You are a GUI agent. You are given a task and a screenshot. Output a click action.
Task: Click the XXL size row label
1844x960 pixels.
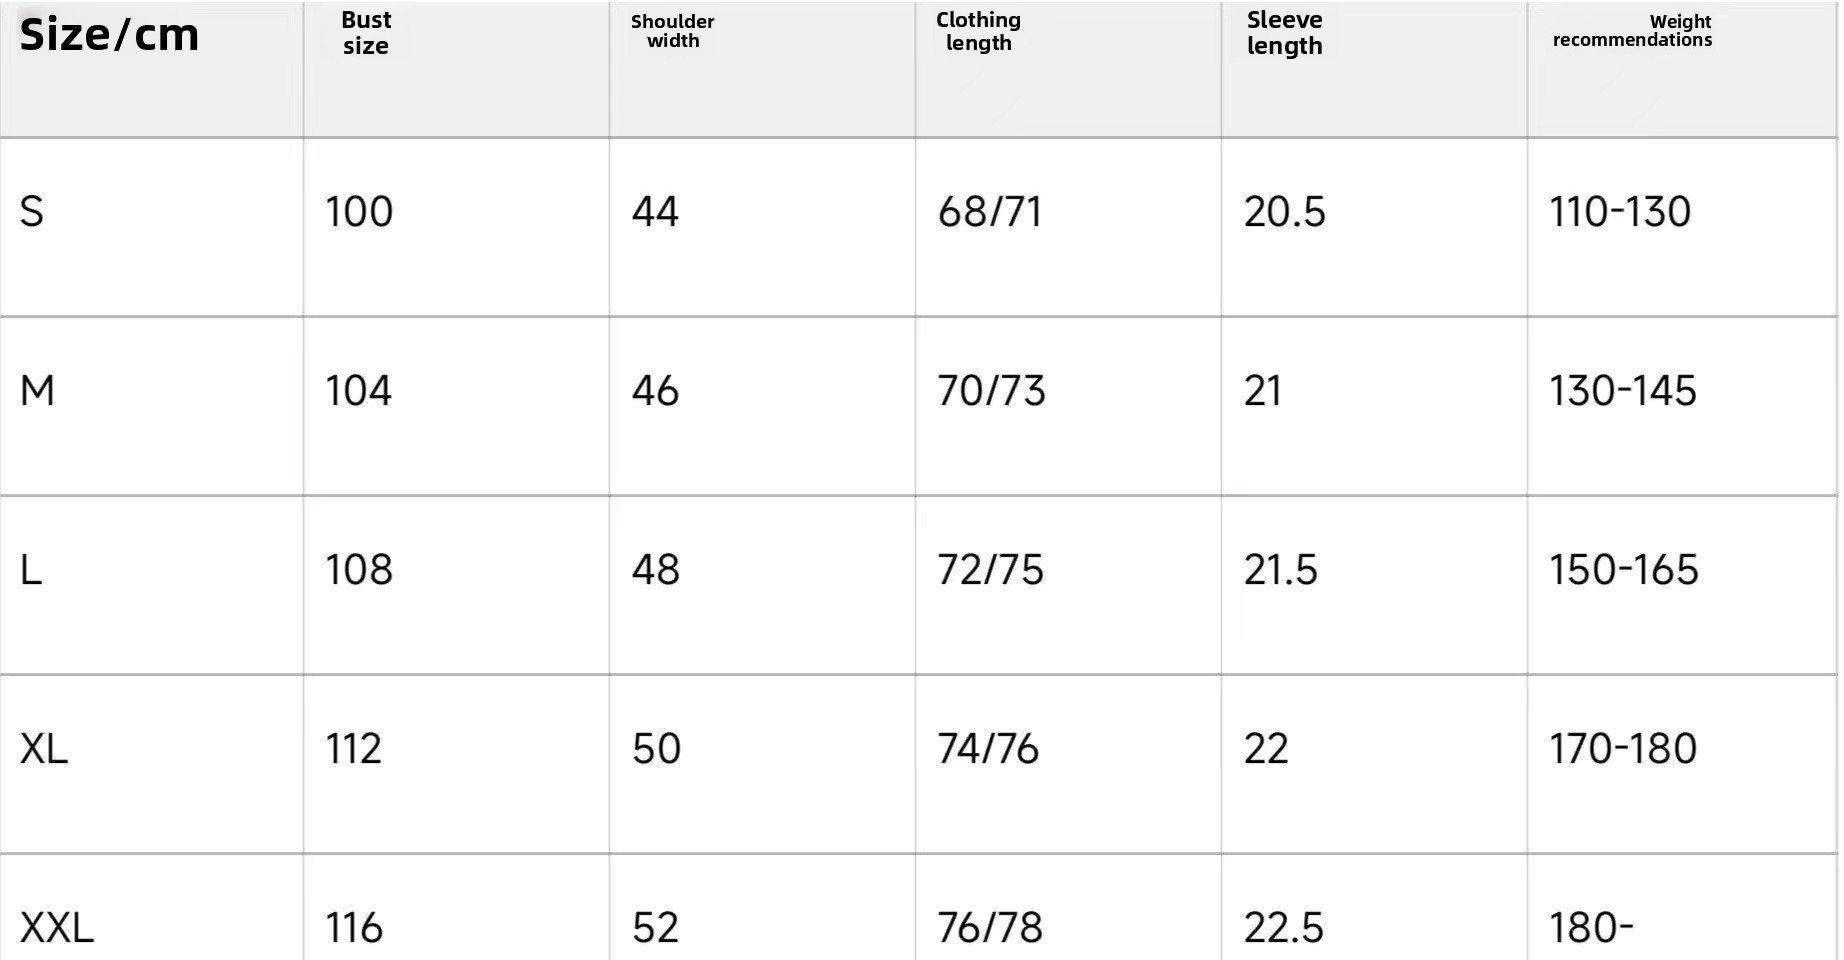(x=57, y=928)
